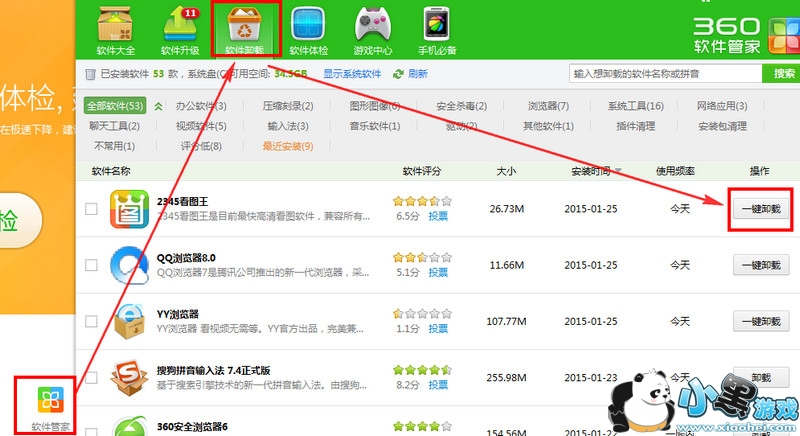Screen dimensions: 800x436
Task: Click 投票 link for QQ浏览器8.0
Action: coord(438,272)
